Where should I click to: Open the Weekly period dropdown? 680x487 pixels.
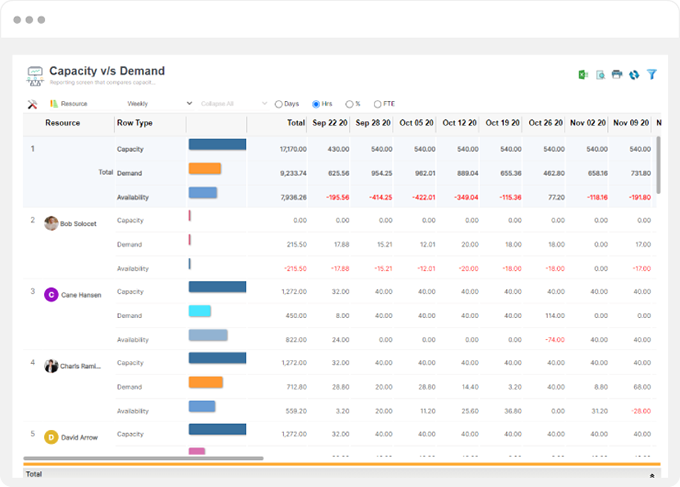(159, 104)
